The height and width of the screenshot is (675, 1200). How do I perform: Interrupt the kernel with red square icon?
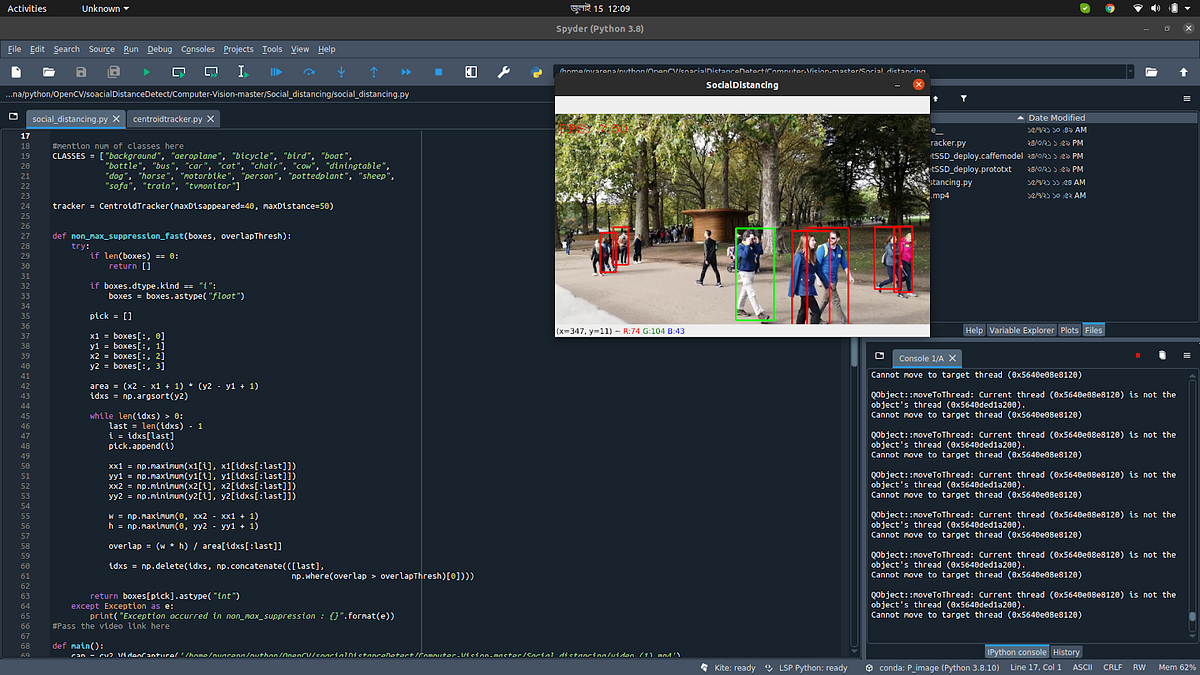(x=1138, y=355)
